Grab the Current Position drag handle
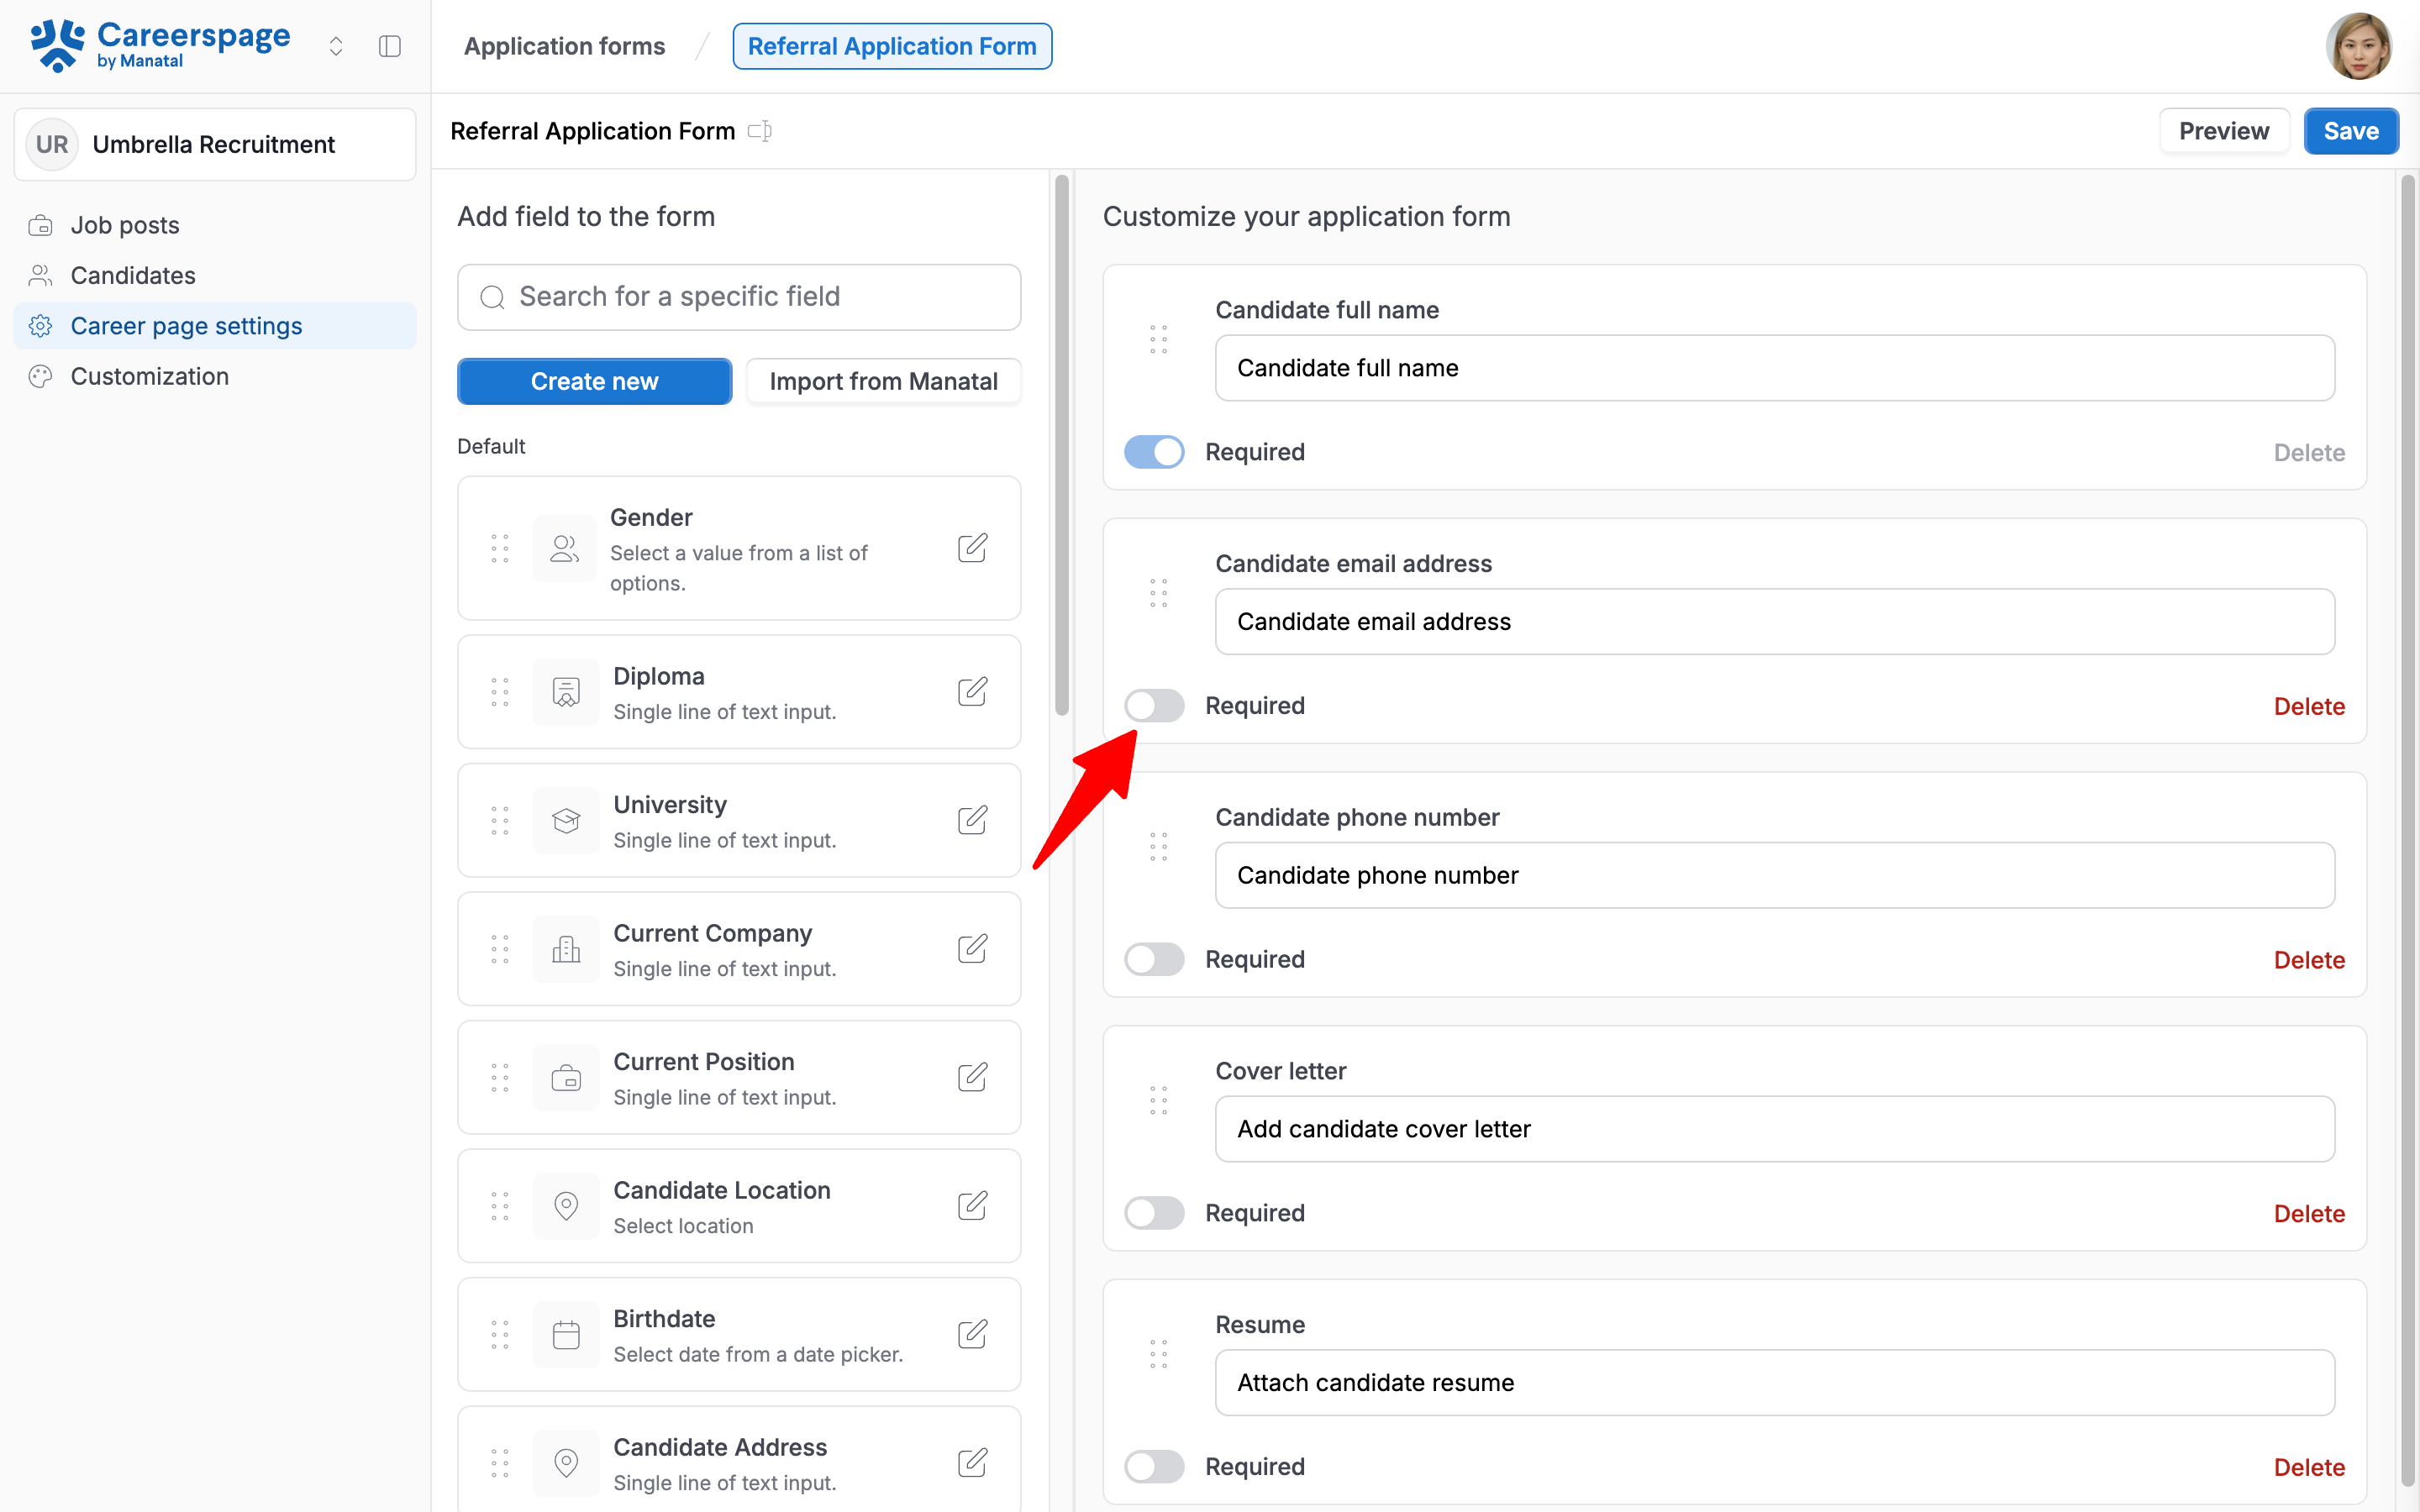 [x=500, y=1077]
